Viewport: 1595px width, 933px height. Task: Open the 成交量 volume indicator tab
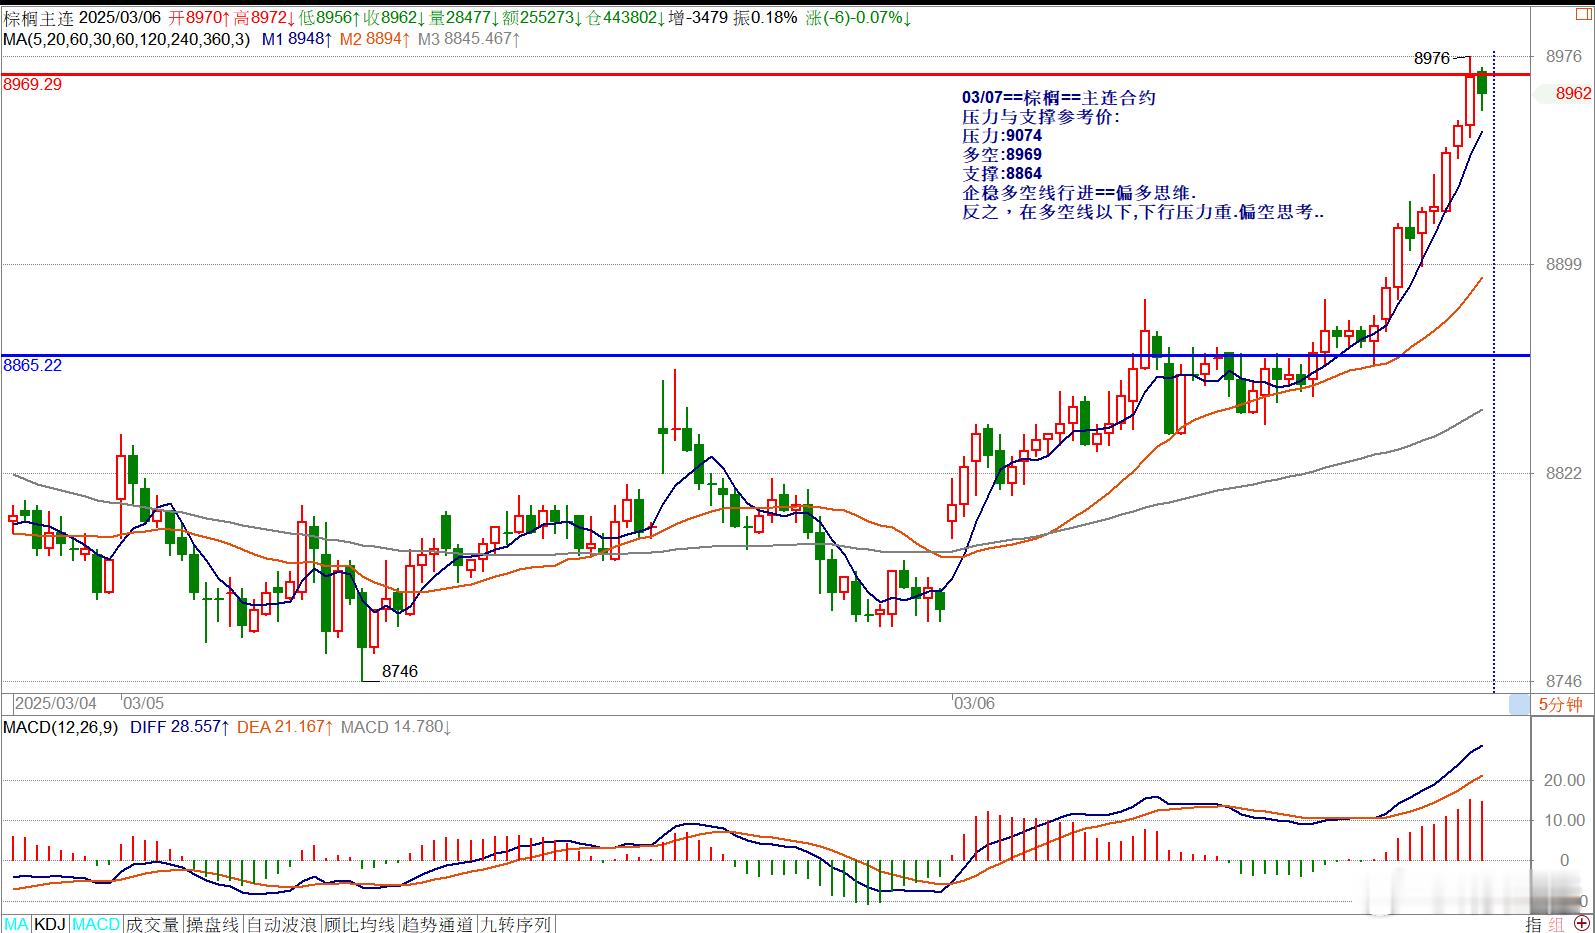[152, 924]
